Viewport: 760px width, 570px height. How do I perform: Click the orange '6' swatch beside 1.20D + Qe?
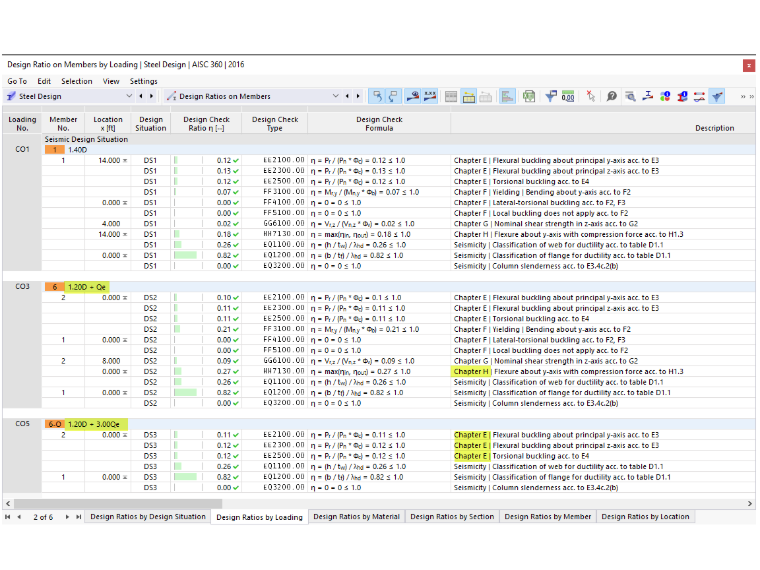click(55, 287)
